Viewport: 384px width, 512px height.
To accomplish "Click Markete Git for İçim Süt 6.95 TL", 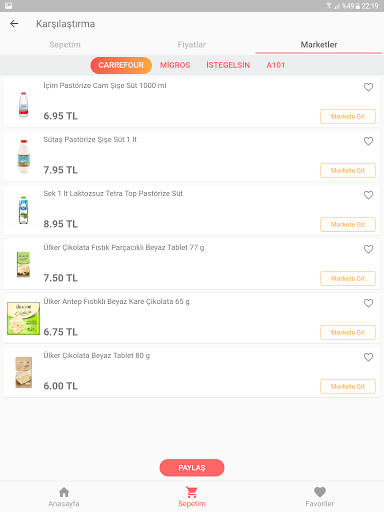I will (x=348, y=117).
